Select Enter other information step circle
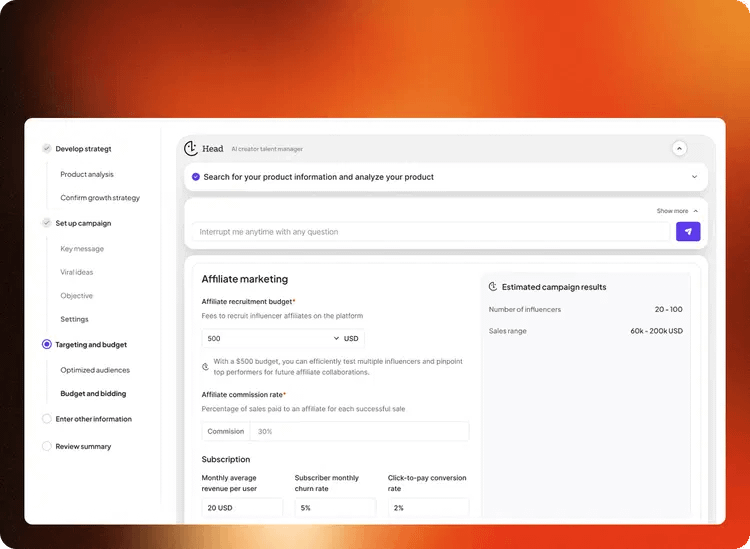Image resolution: width=750 pixels, height=549 pixels. [46, 419]
